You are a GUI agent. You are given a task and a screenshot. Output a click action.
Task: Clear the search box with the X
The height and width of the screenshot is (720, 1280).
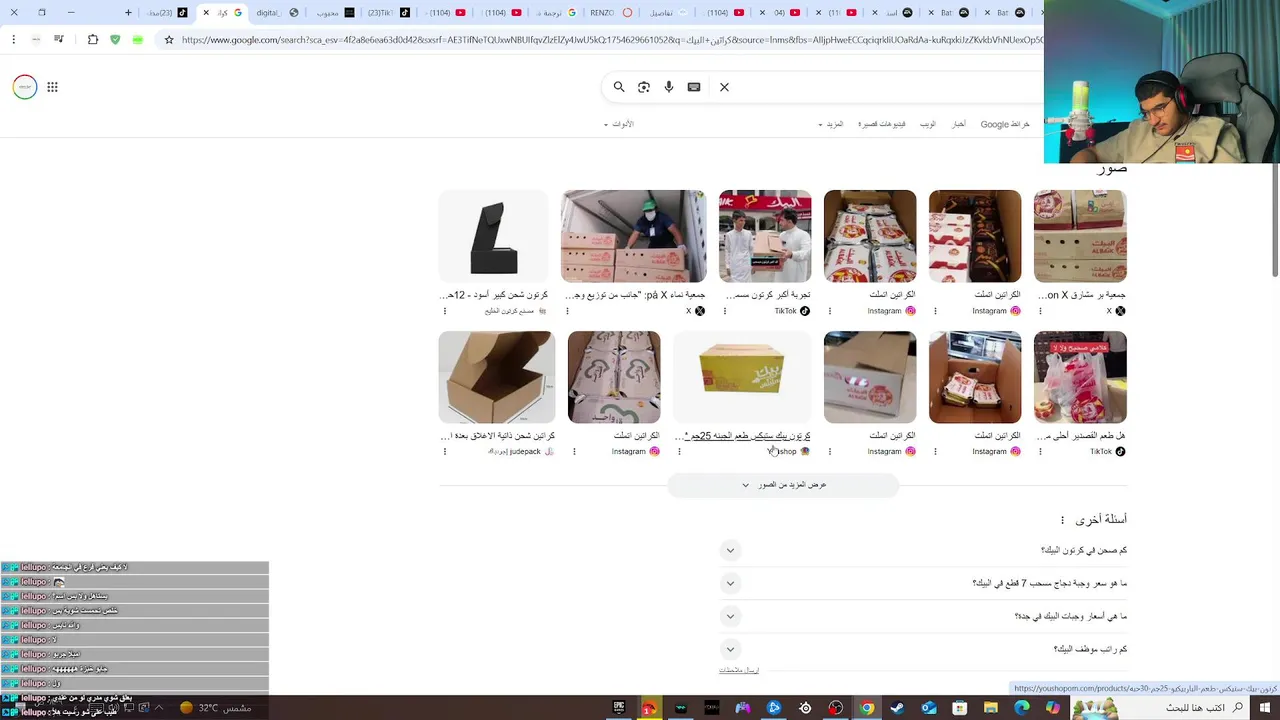click(724, 87)
